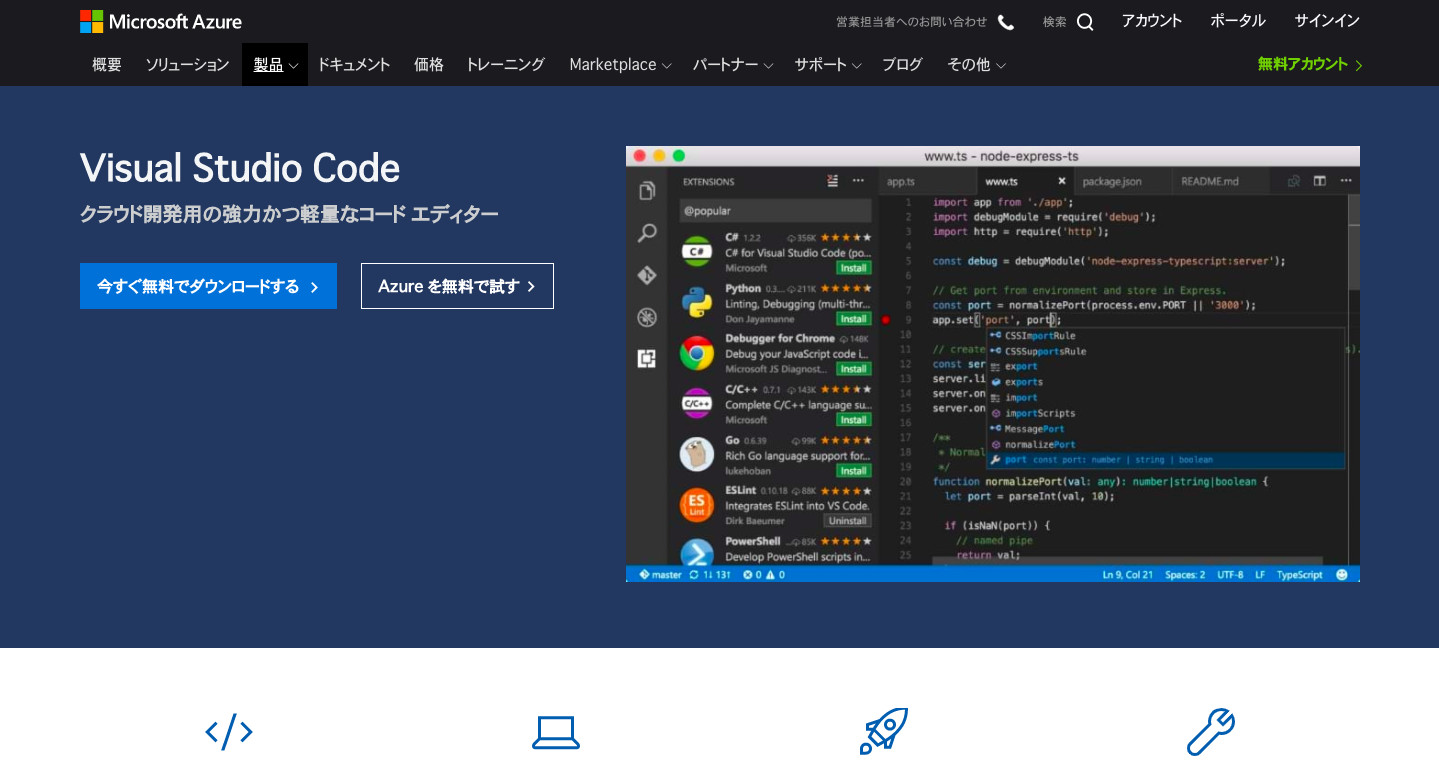Click the code brackets icon

pos(229,732)
